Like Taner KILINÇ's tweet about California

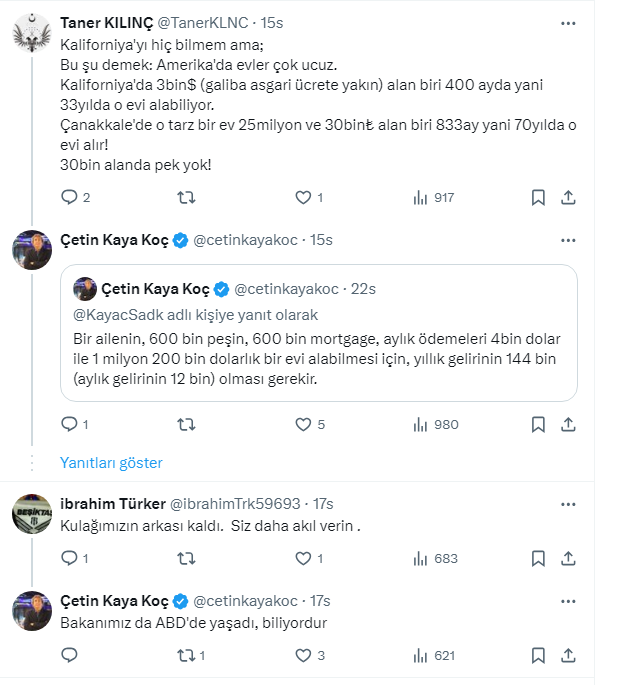pos(303,198)
